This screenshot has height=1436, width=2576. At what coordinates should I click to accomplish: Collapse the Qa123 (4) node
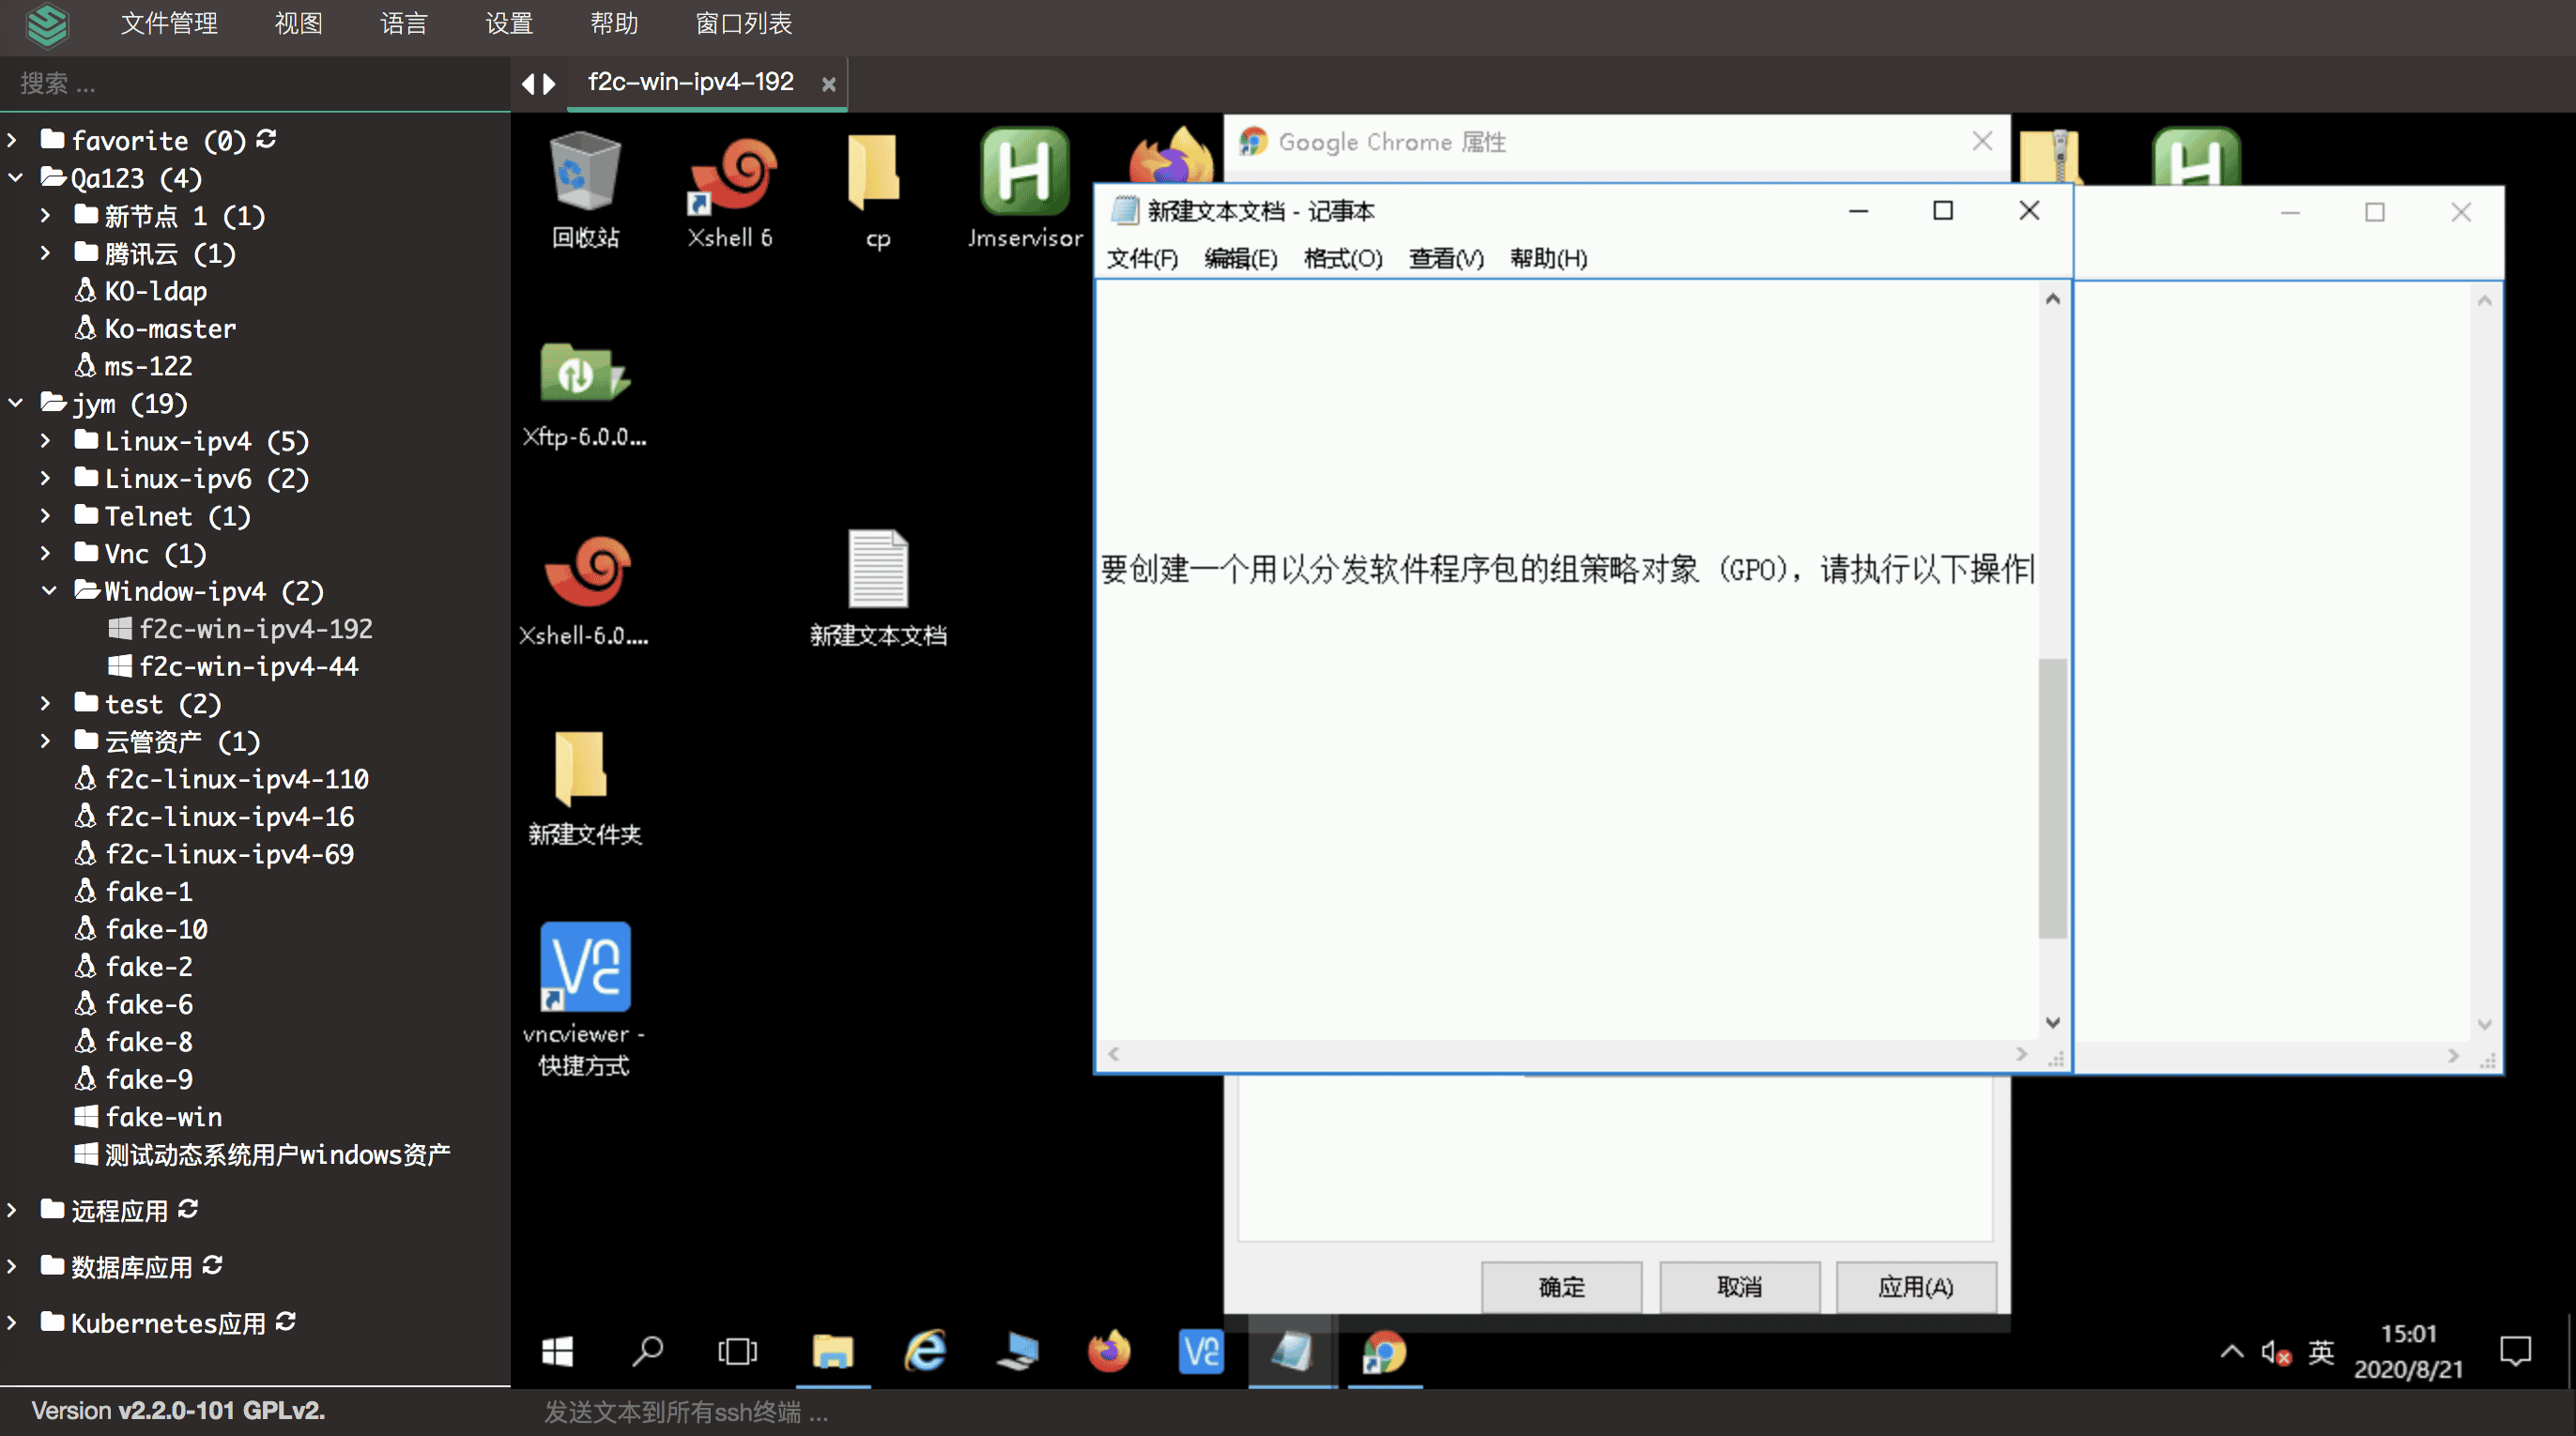[15, 178]
